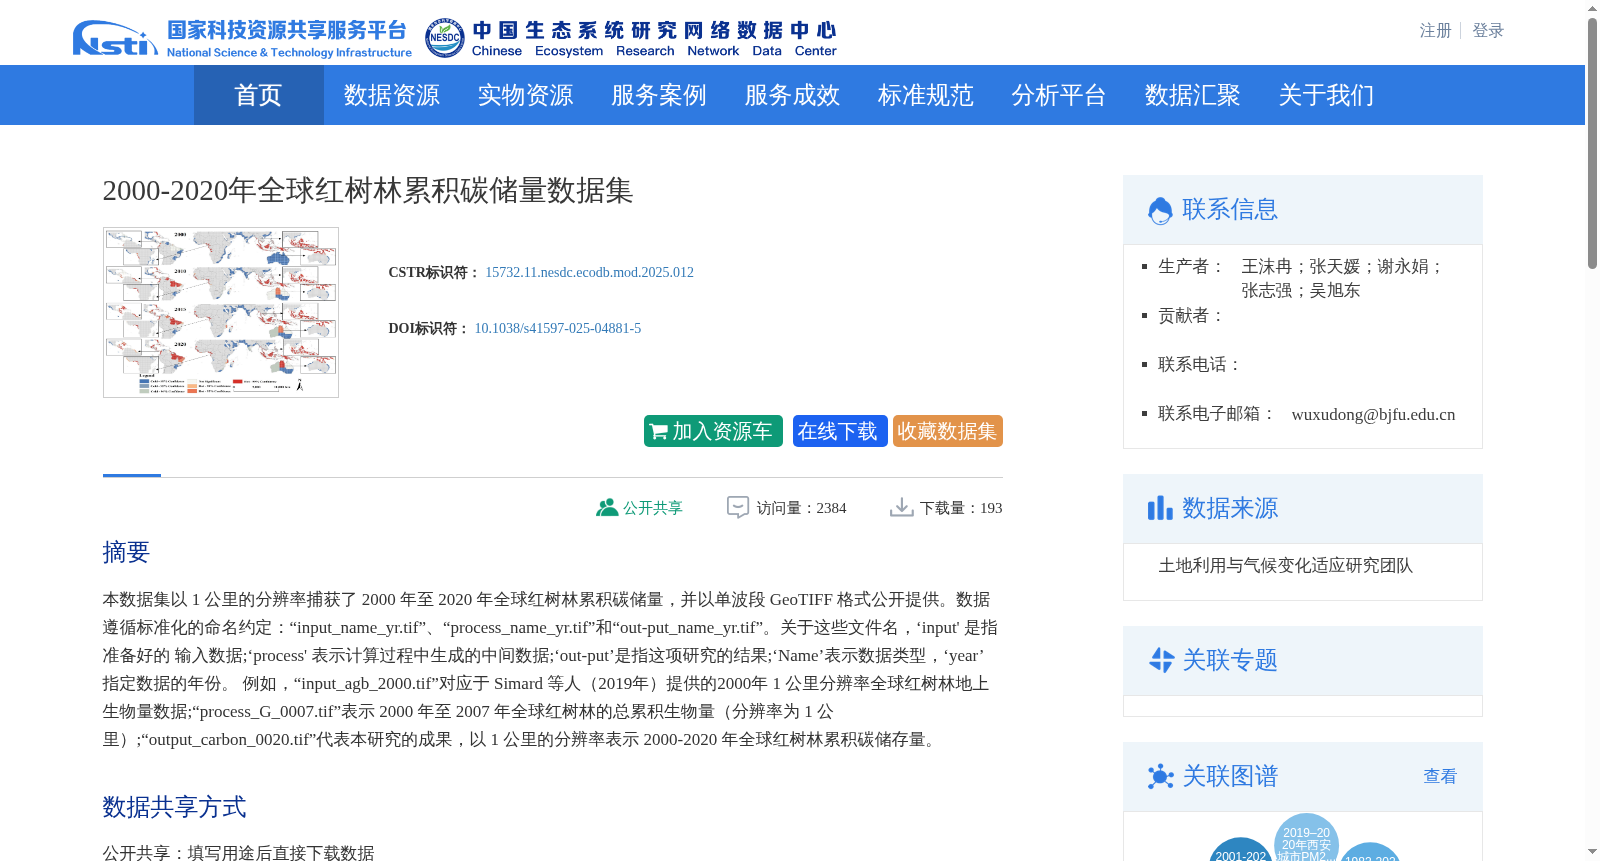Open the DOI identifier link
This screenshot has height=861, width=1600.
click(557, 328)
